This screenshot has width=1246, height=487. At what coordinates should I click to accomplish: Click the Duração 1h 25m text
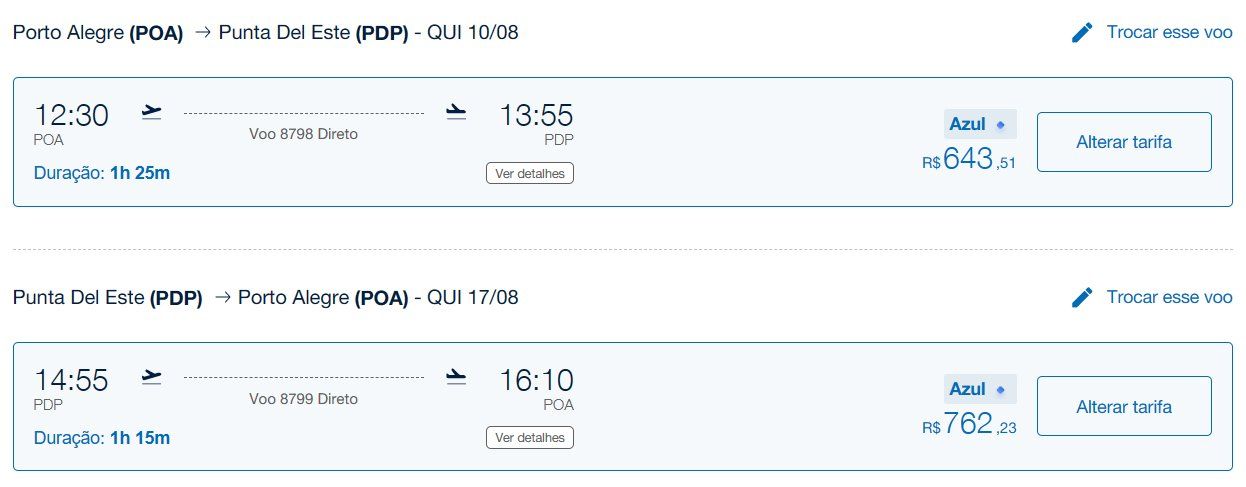tap(102, 173)
